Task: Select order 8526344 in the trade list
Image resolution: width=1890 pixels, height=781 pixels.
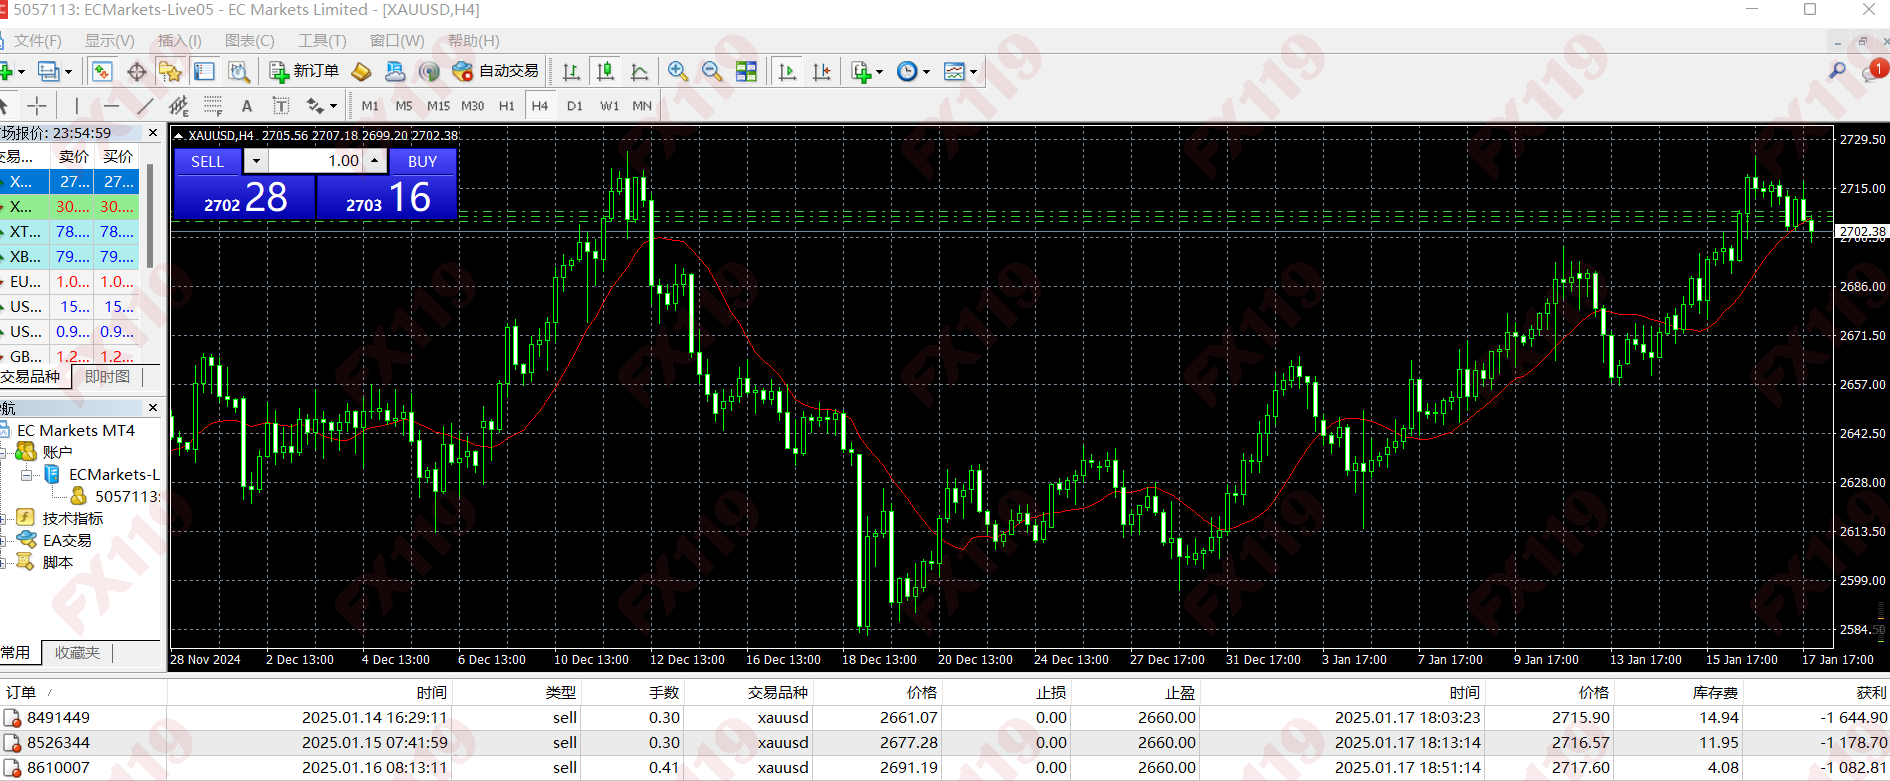Action: (58, 743)
